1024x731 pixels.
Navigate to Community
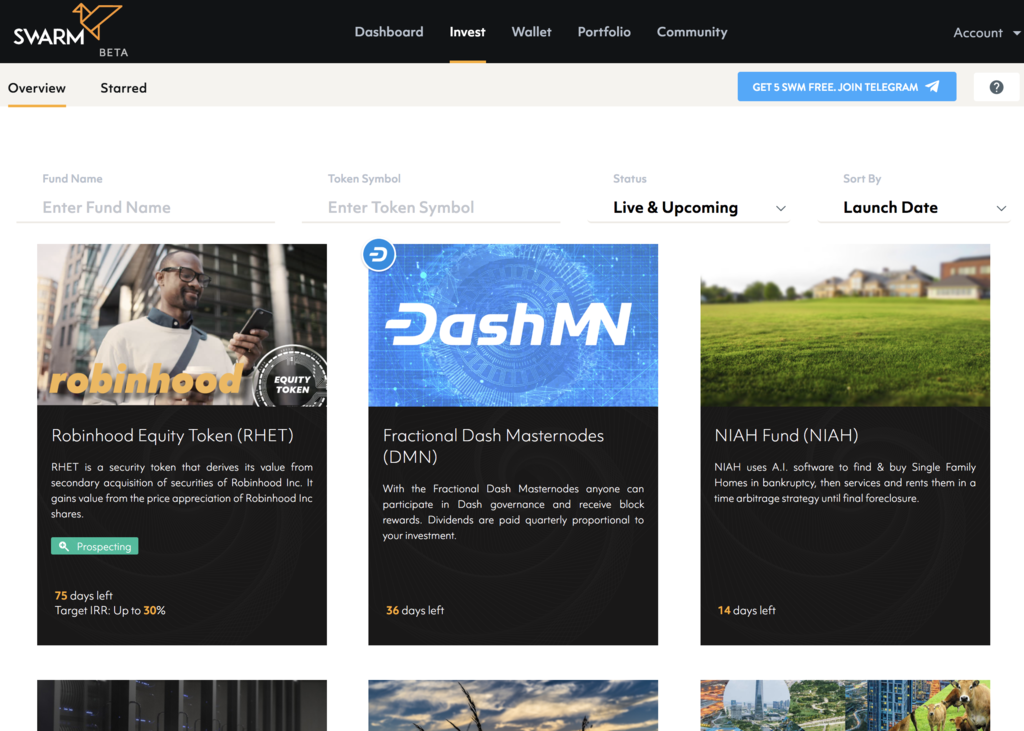[x=692, y=31]
